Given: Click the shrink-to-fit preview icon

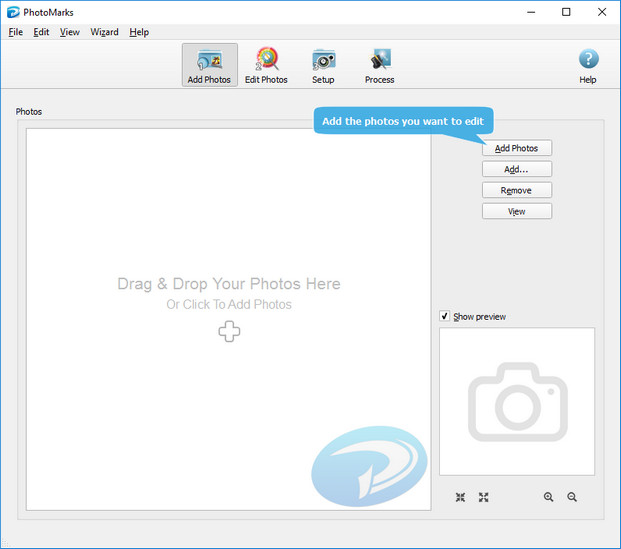Looking at the screenshot, I should click(460, 497).
